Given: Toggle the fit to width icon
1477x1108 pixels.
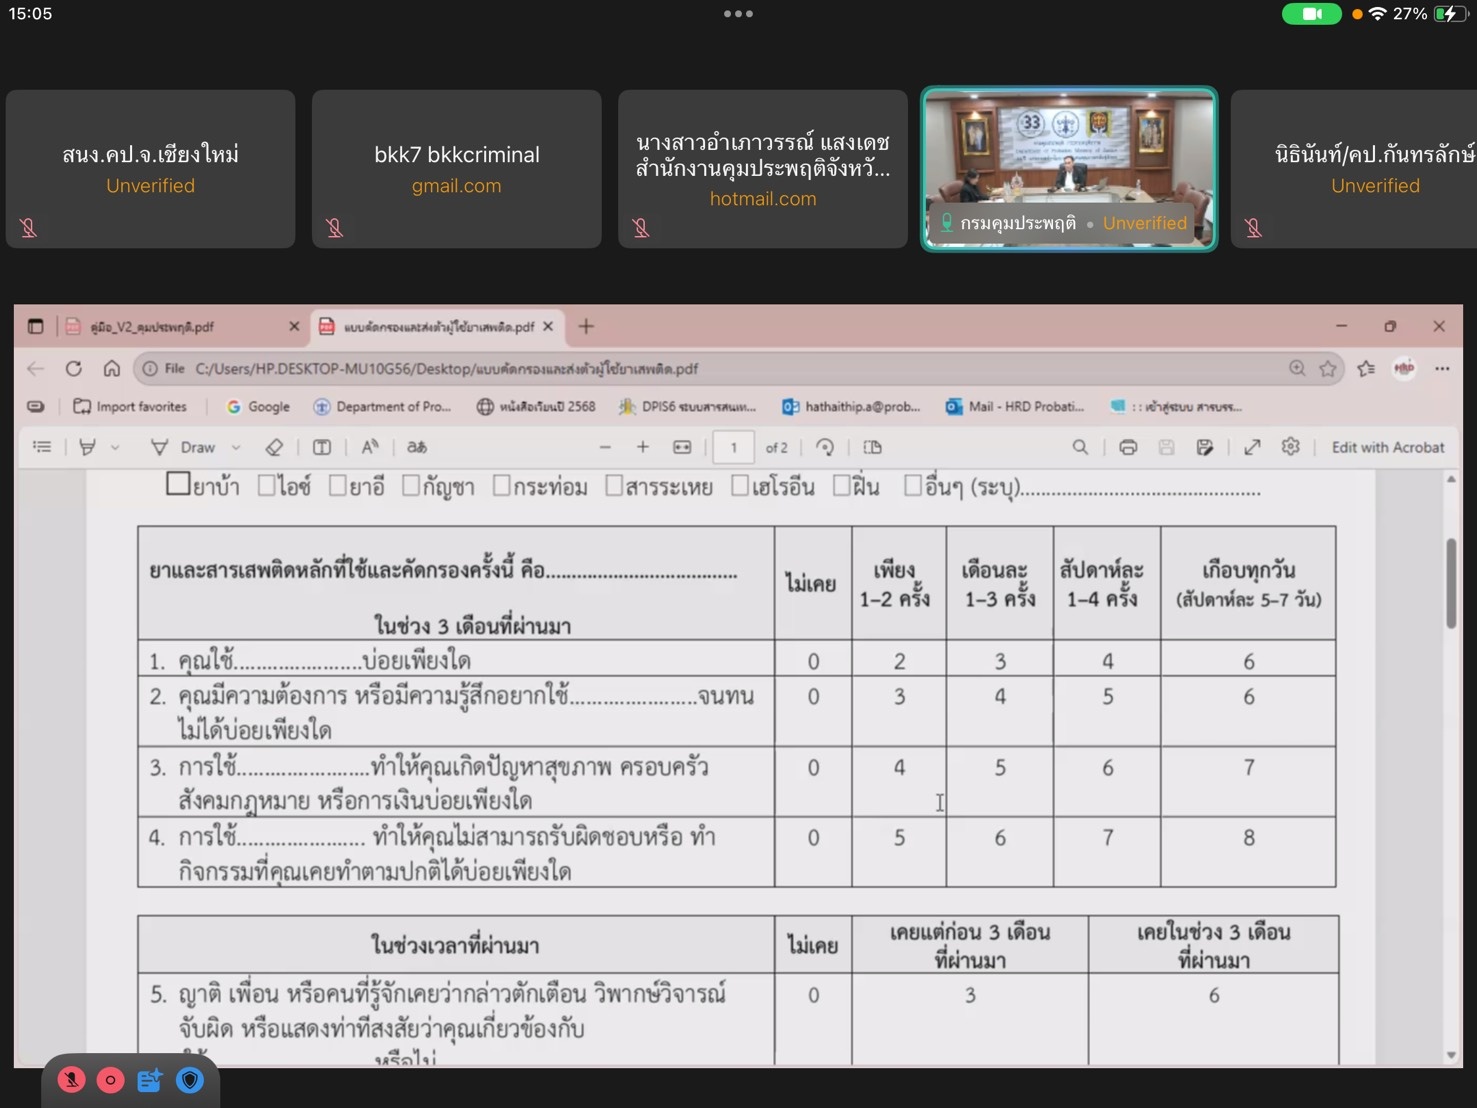Looking at the screenshot, I should pos(682,447).
